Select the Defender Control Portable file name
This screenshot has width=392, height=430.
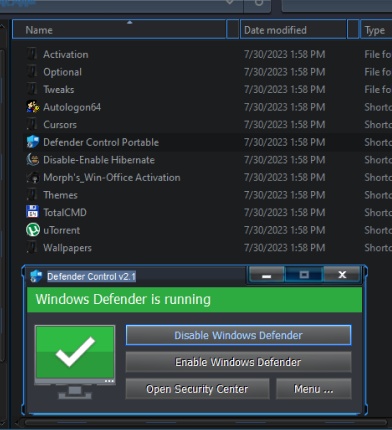click(x=101, y=142)
